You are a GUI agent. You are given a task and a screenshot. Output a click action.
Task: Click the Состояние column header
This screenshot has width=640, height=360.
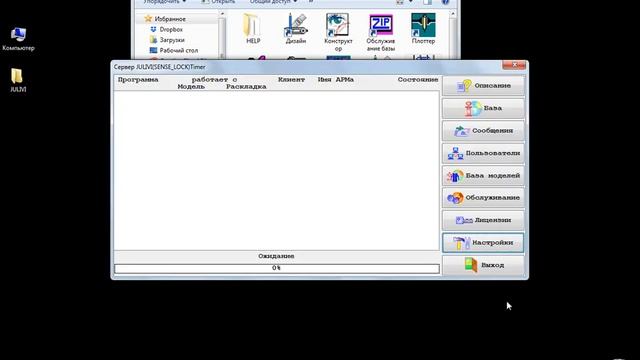pos(418,80)
